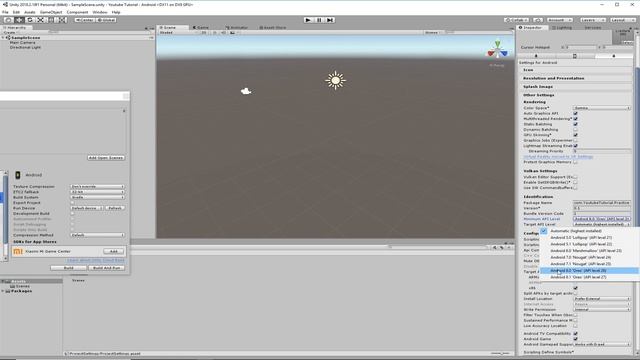This screenshot has width=640, height=360.
Task: Open the Layers dropdown
Action: (593, 20)
